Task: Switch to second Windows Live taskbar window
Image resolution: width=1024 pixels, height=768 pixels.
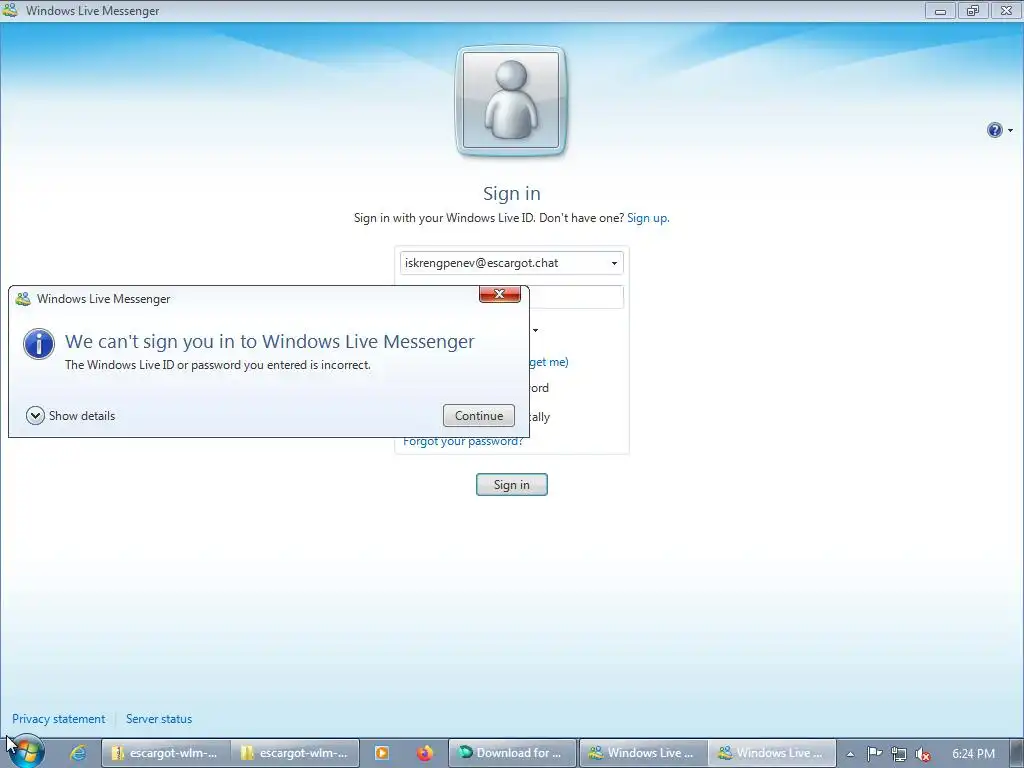Action: tap(773, 753)
